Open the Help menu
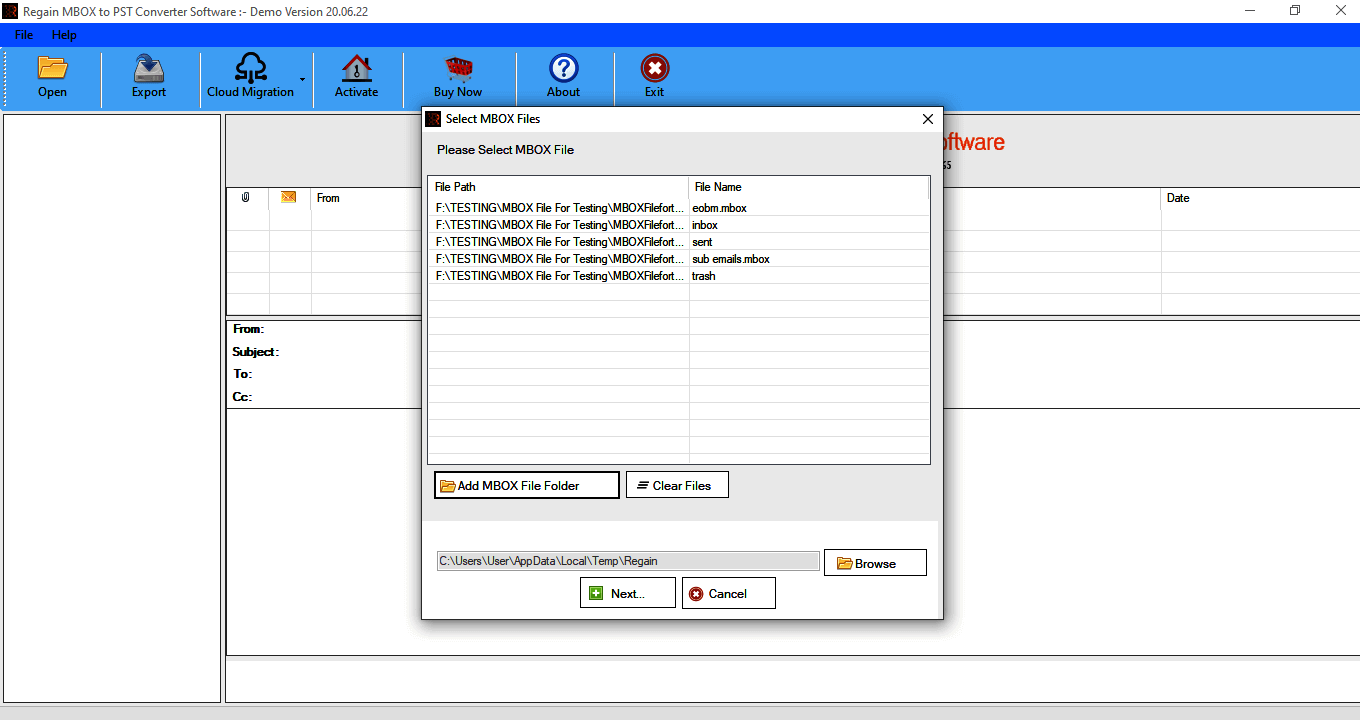 (64, 35)
